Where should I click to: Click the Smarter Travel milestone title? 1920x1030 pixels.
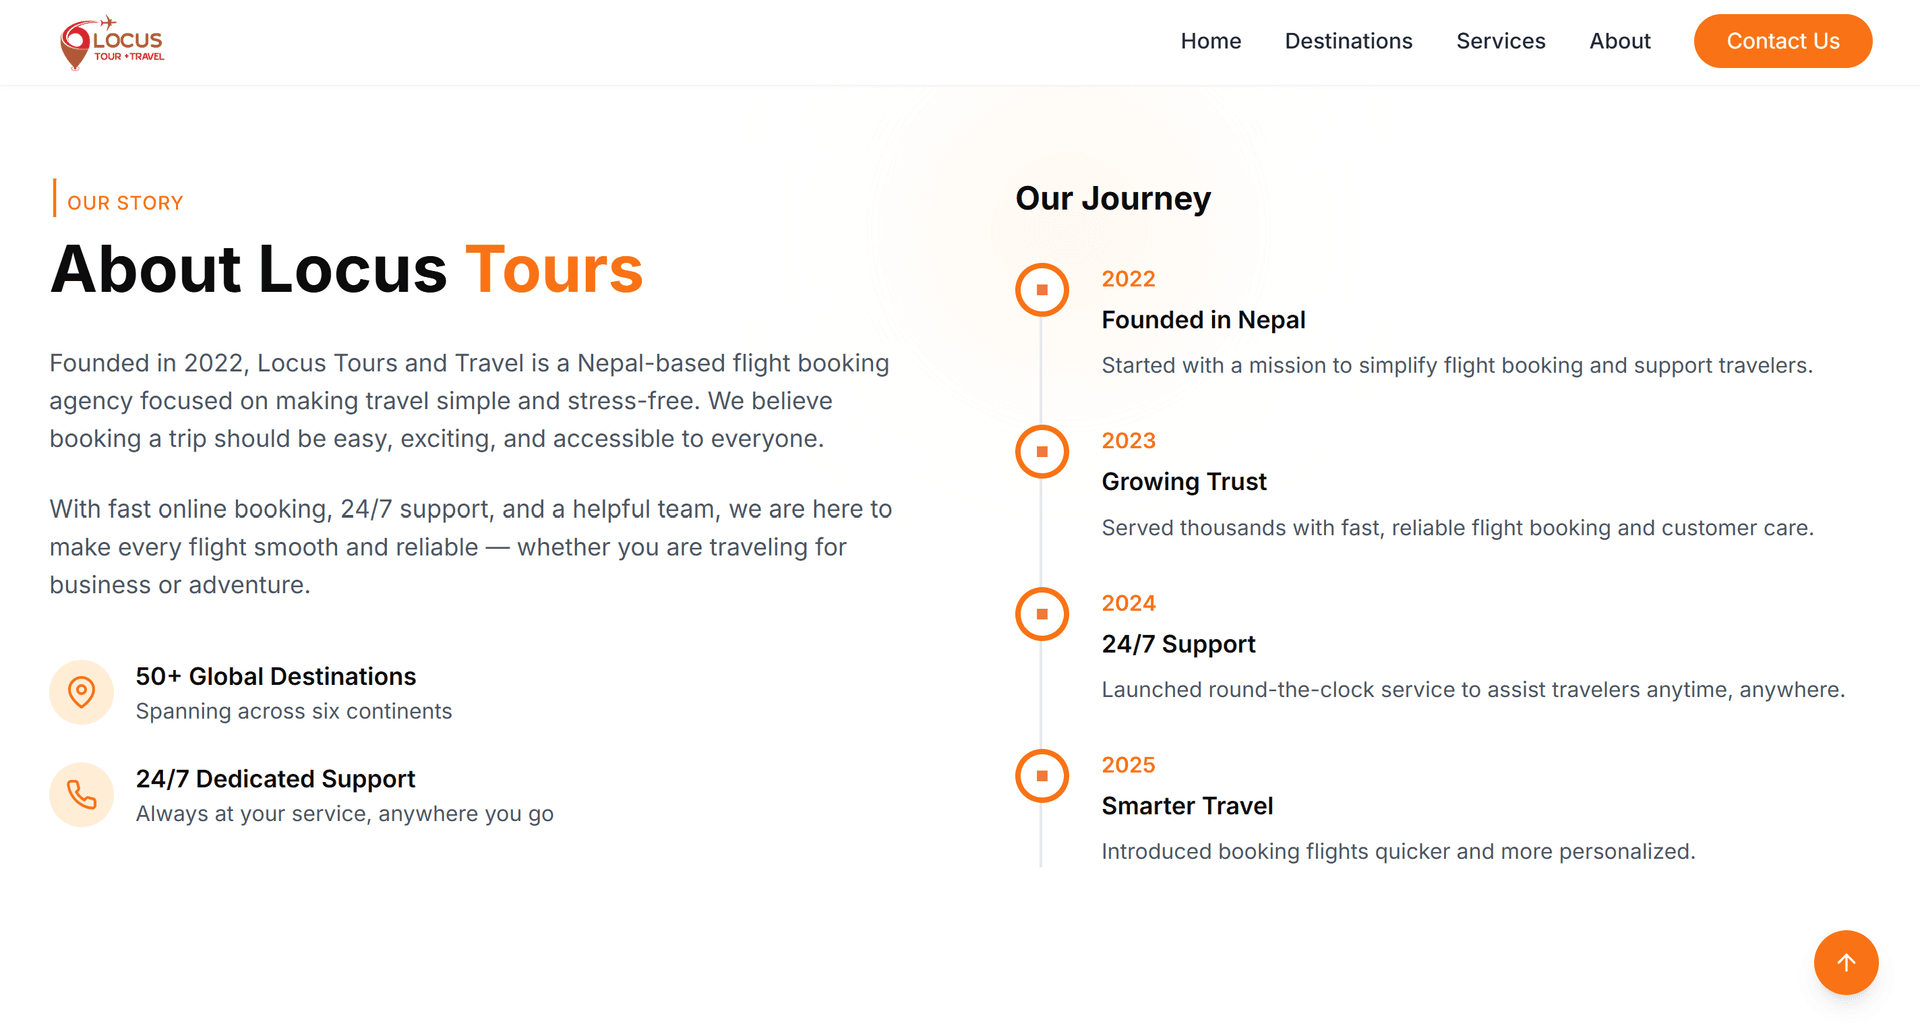tap(1187, 805)
